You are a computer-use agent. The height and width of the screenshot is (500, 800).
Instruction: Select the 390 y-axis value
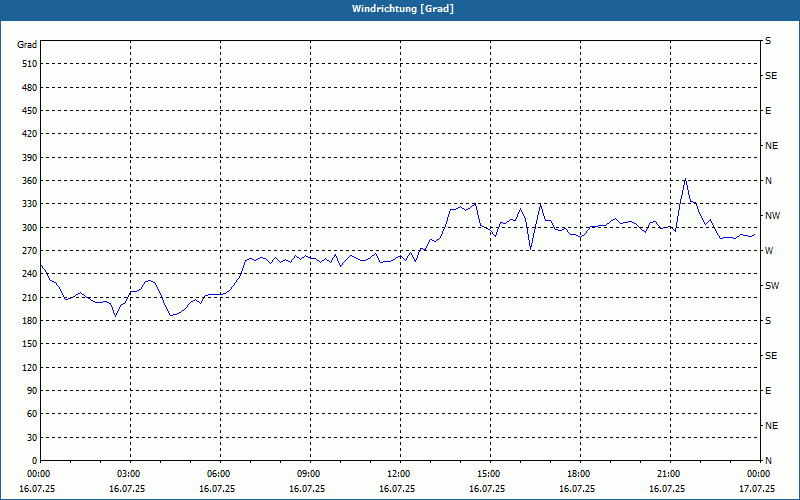[x=30, y=158]
